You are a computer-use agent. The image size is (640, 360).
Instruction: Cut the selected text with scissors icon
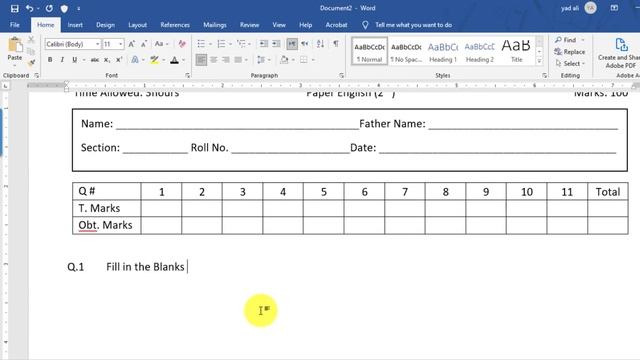[x=31, y=40]
